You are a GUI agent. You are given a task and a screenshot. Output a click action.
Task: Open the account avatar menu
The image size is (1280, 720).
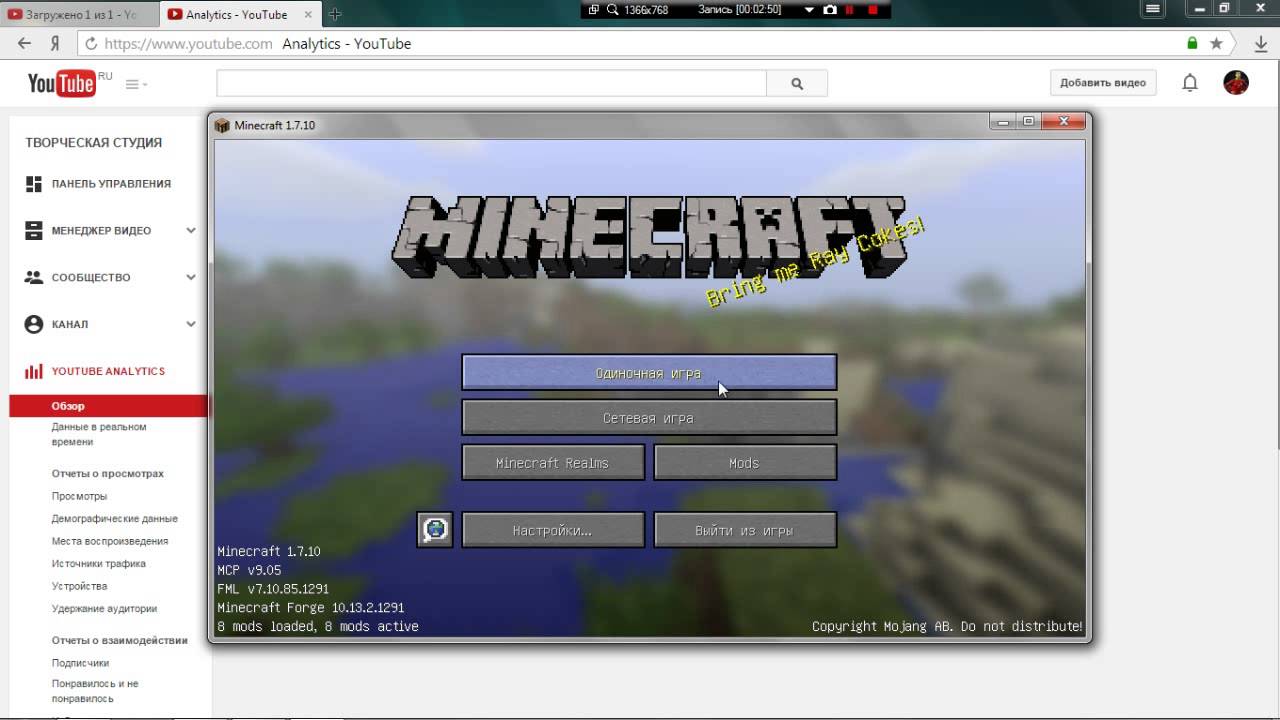pos(1236,83)
